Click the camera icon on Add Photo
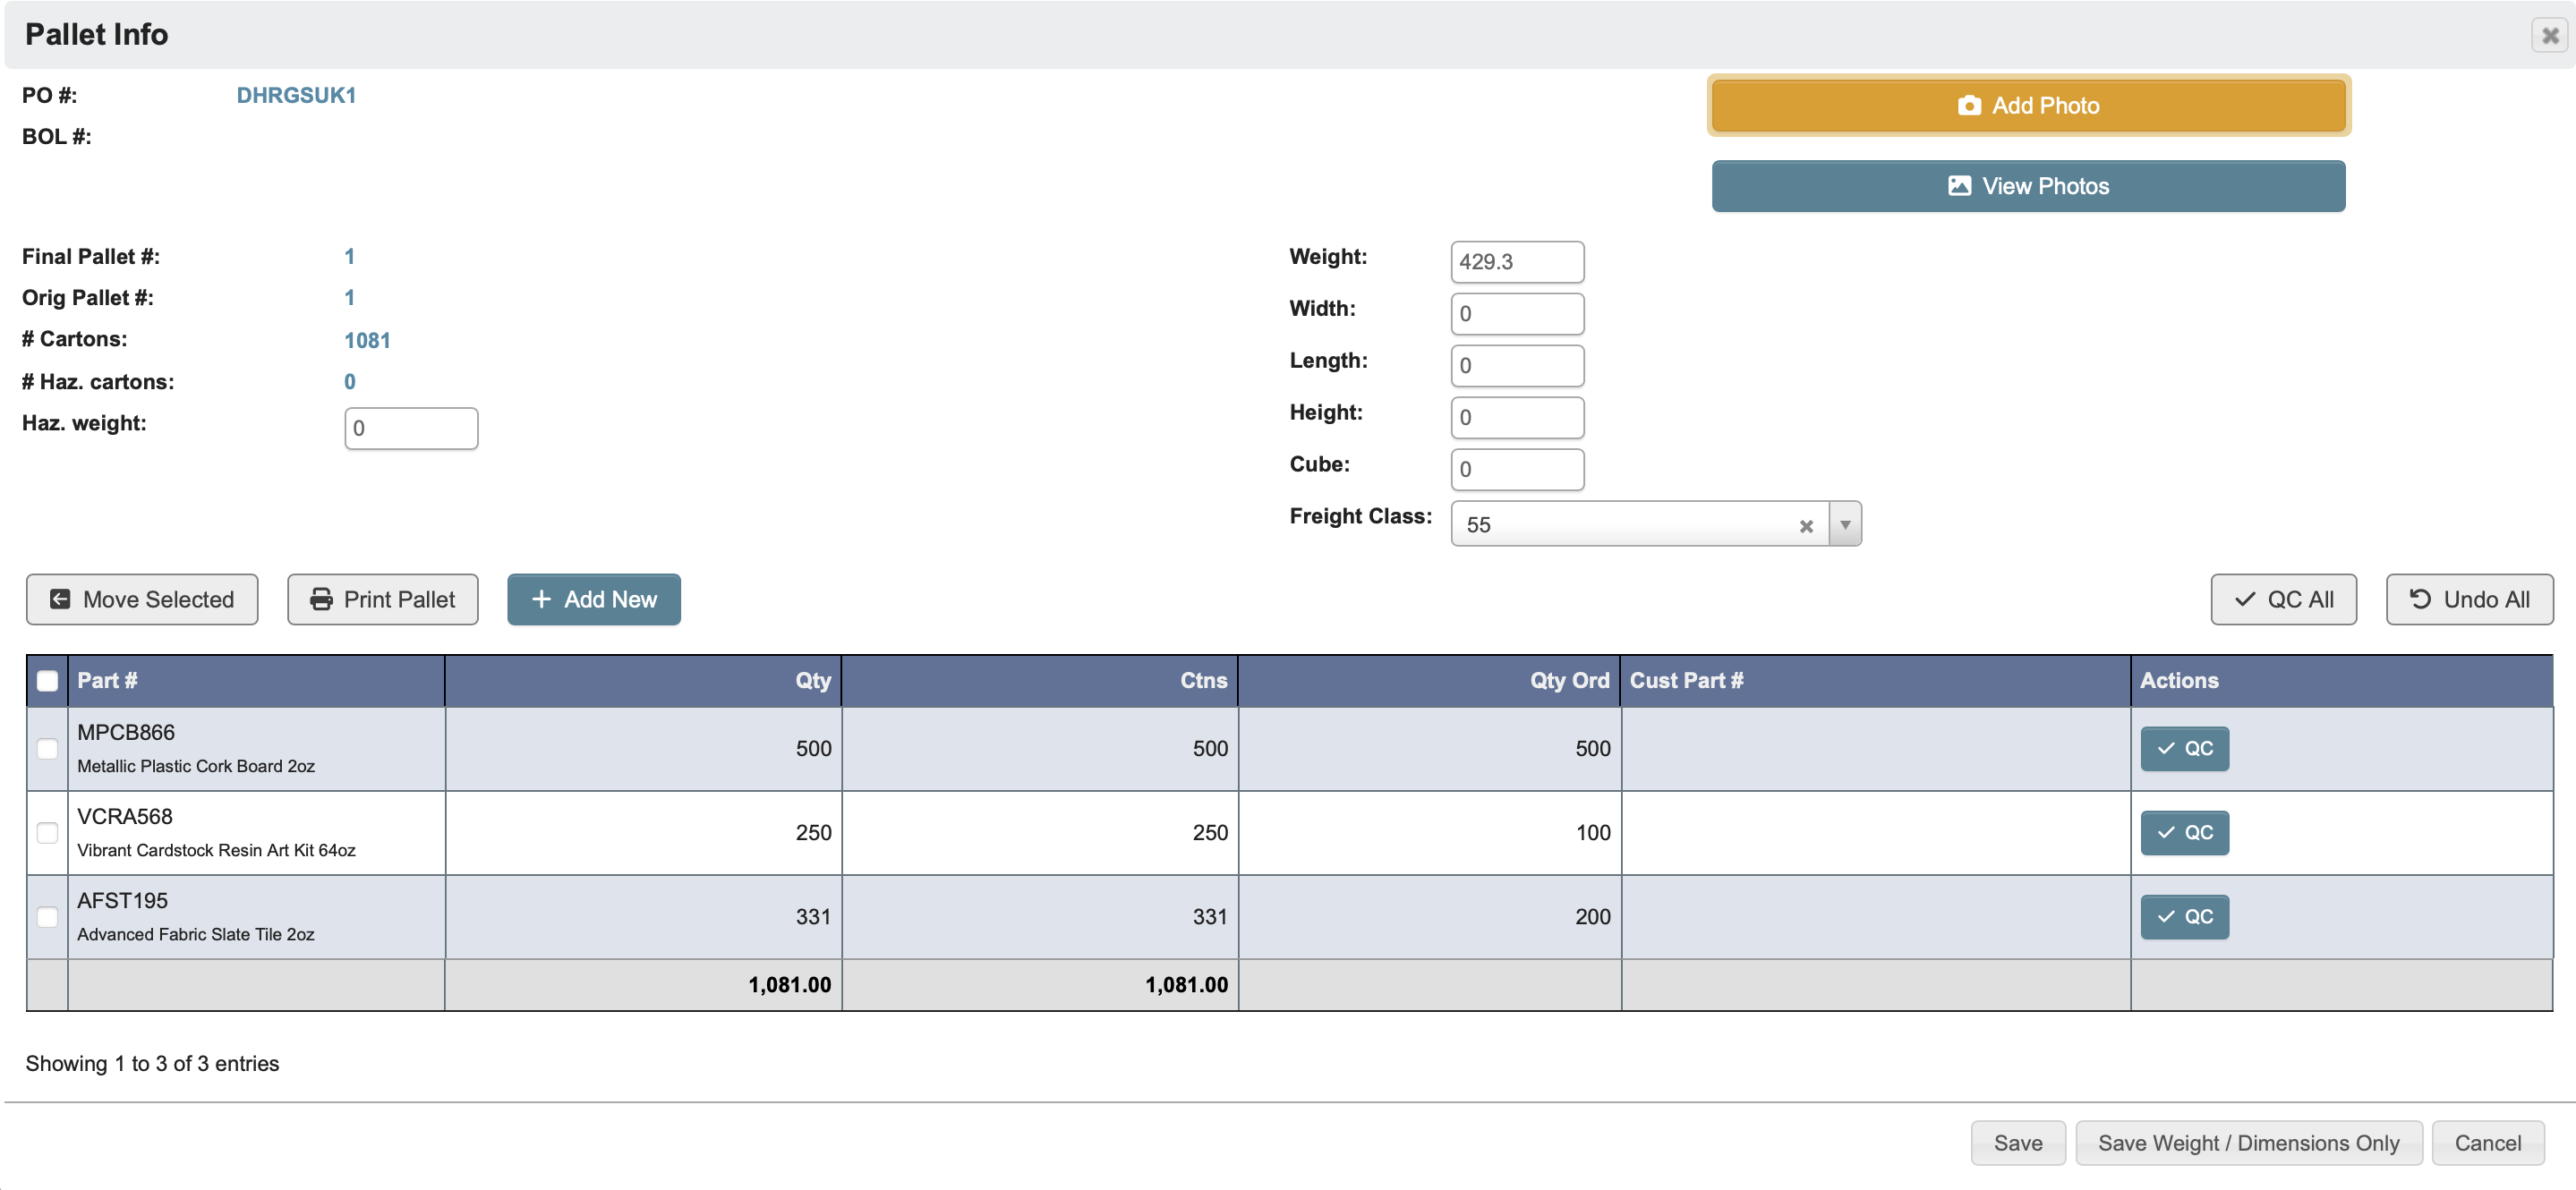This screenshot has height=1190, width=2576. coord(1968,106)
